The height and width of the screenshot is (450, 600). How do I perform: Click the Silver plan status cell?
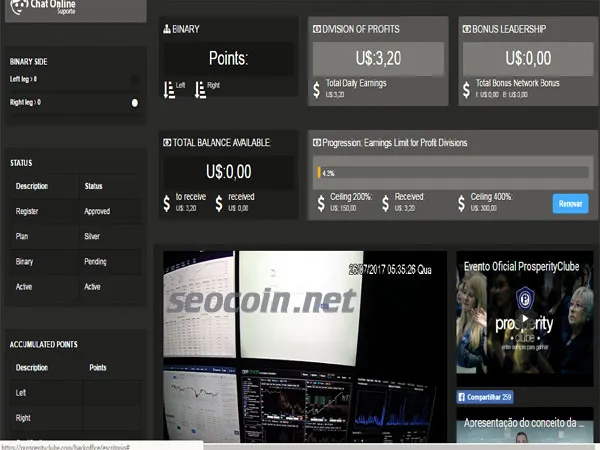pyautogui.click(x=92, y=236)
